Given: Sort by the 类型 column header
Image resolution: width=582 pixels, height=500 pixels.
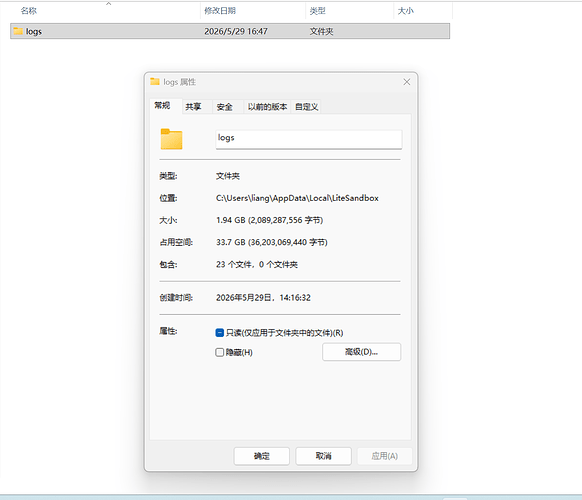Looking at the screenshot, I should click(318, 11).
